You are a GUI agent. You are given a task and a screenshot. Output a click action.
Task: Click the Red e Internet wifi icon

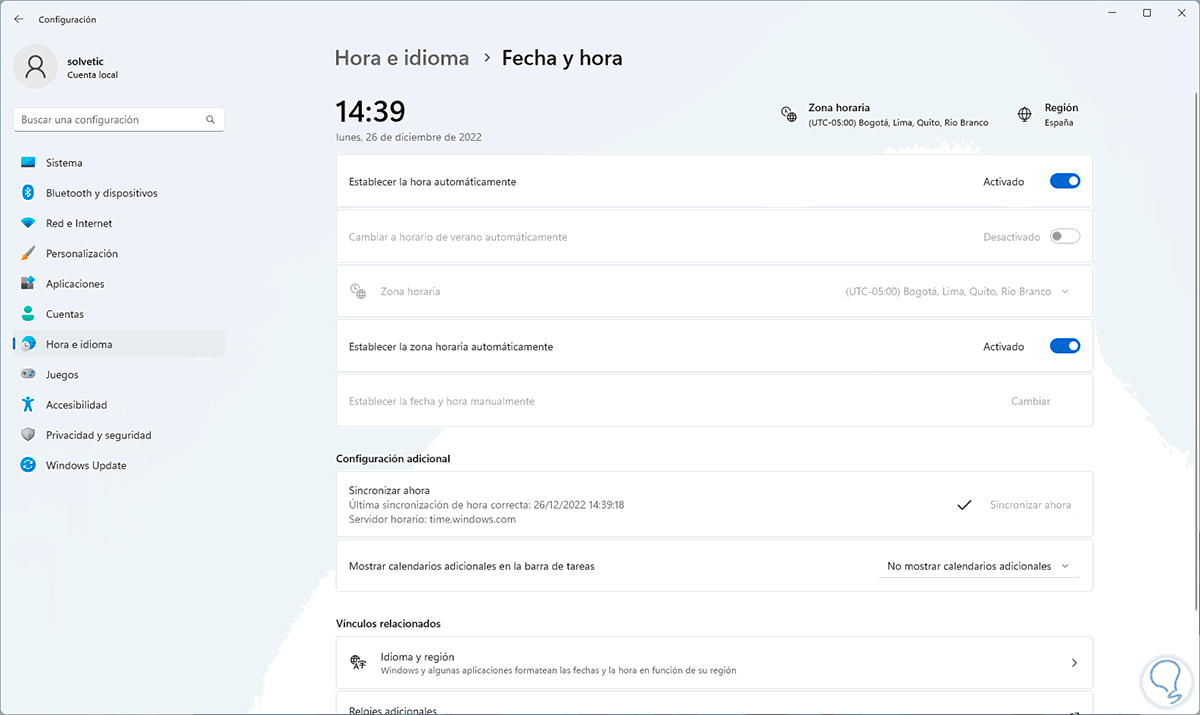click(28, 223)
